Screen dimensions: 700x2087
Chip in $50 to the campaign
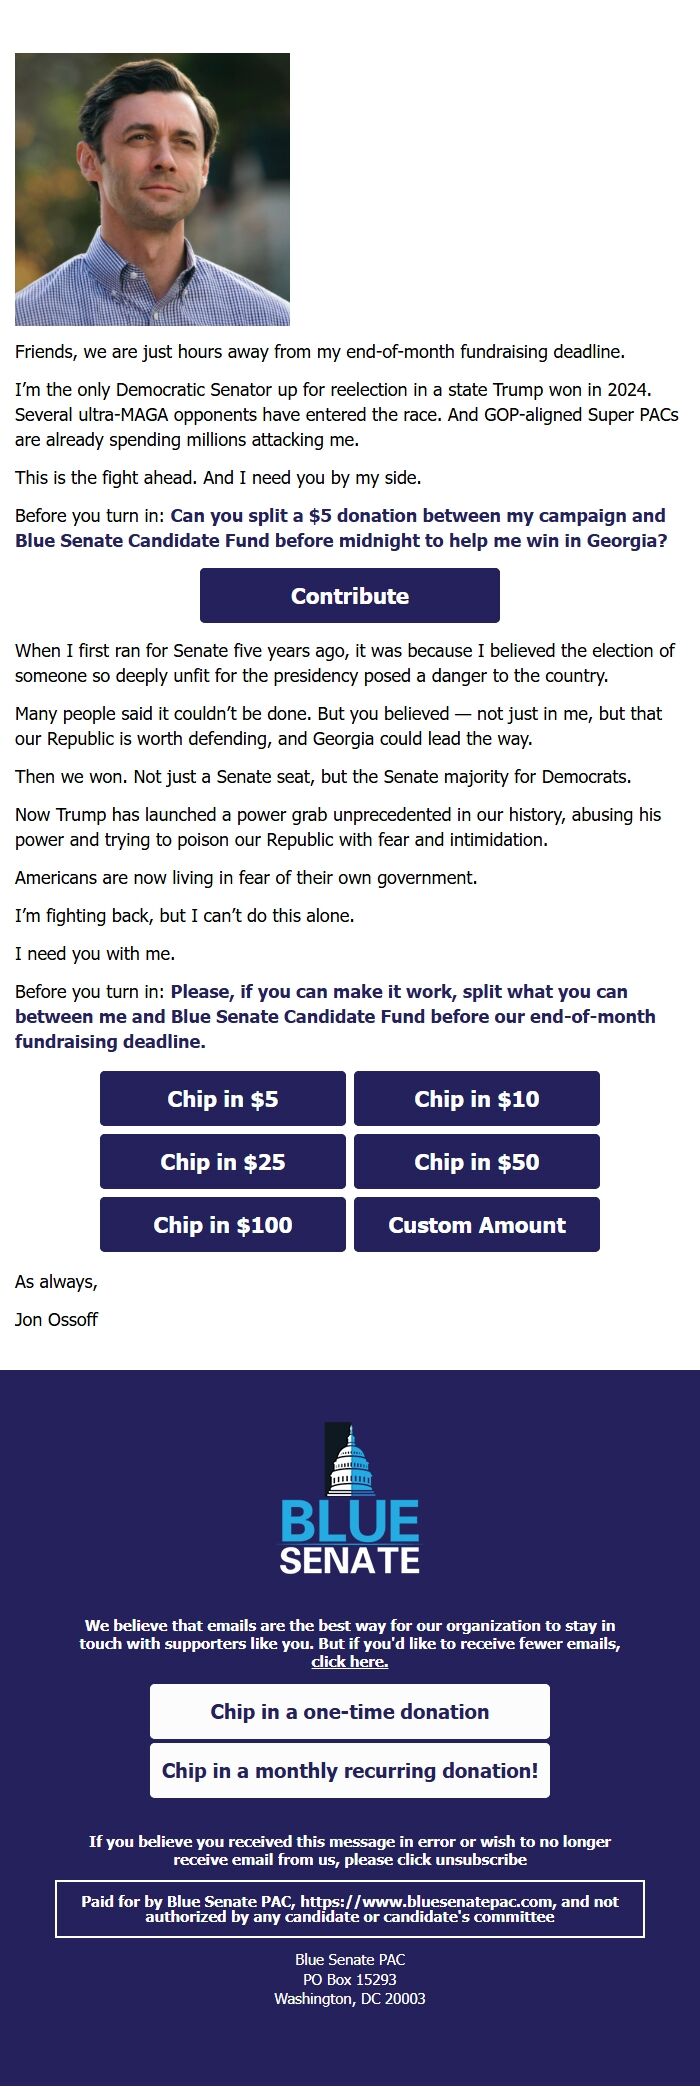point(477,1161)
